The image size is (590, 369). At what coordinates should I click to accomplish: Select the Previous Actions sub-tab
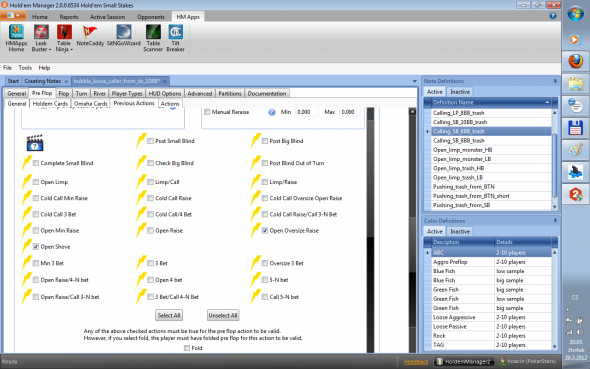tap(134, 103)
